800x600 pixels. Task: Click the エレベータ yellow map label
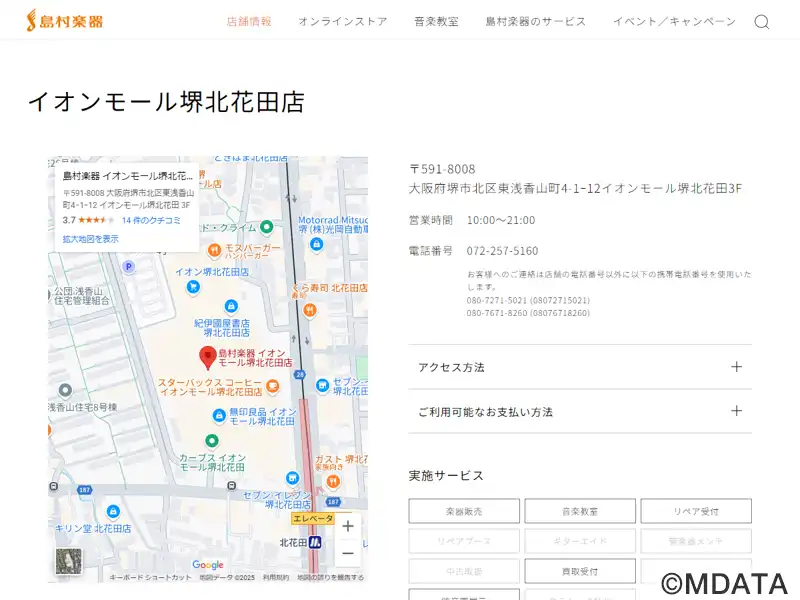(x=313, y=518)
